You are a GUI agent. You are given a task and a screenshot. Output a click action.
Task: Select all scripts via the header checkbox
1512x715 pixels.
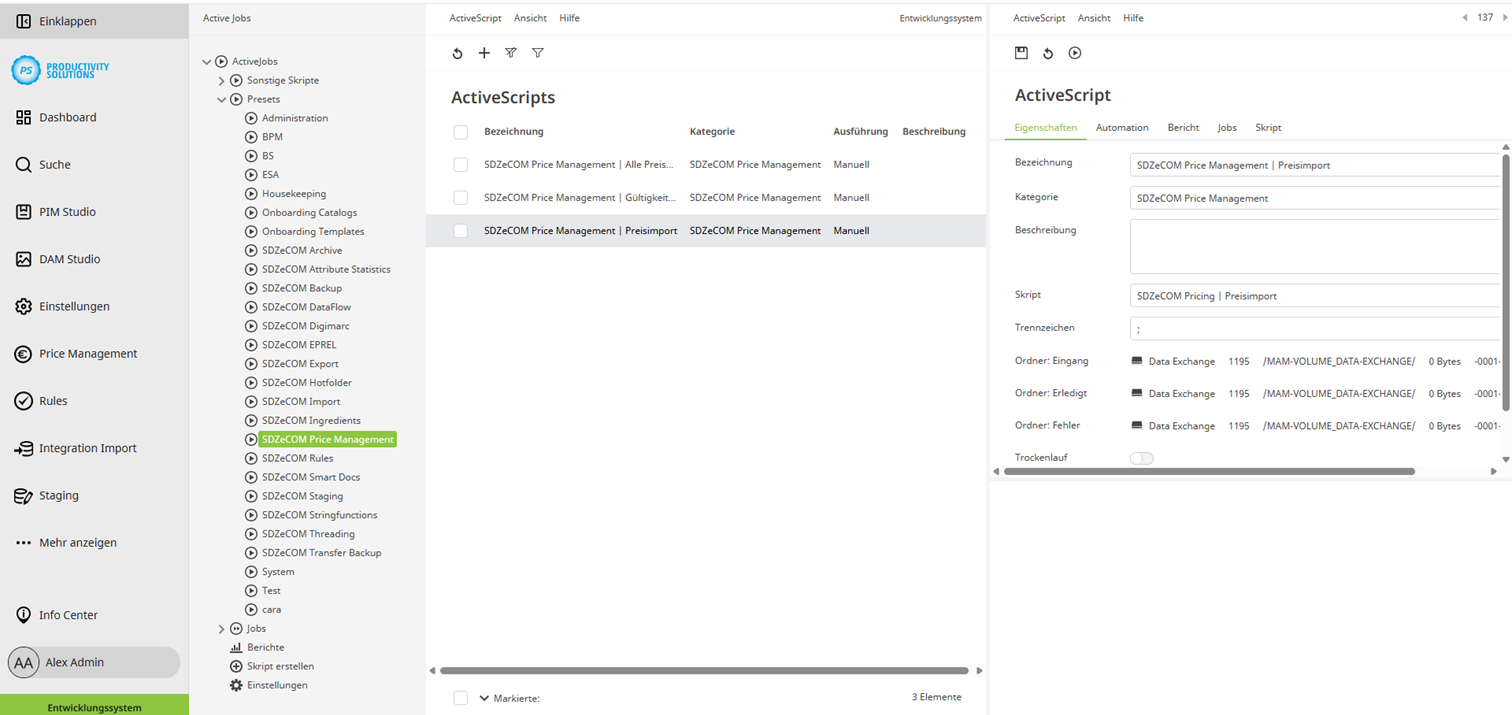pyautogui.click(x=460, y=131)
